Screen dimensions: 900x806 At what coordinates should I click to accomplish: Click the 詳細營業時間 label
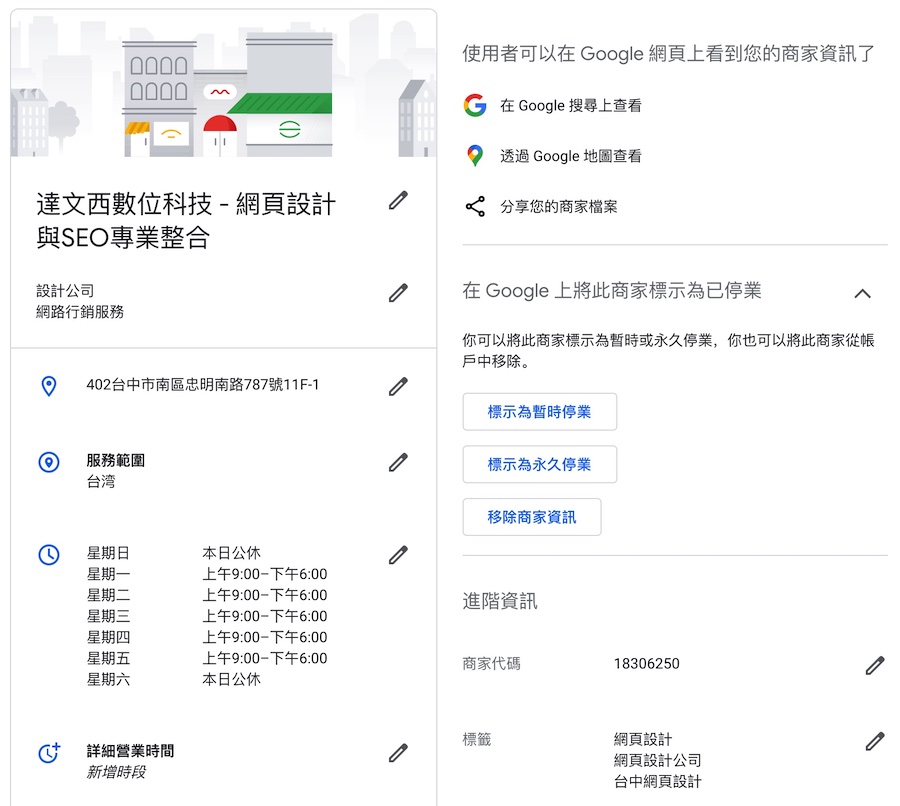130,751
